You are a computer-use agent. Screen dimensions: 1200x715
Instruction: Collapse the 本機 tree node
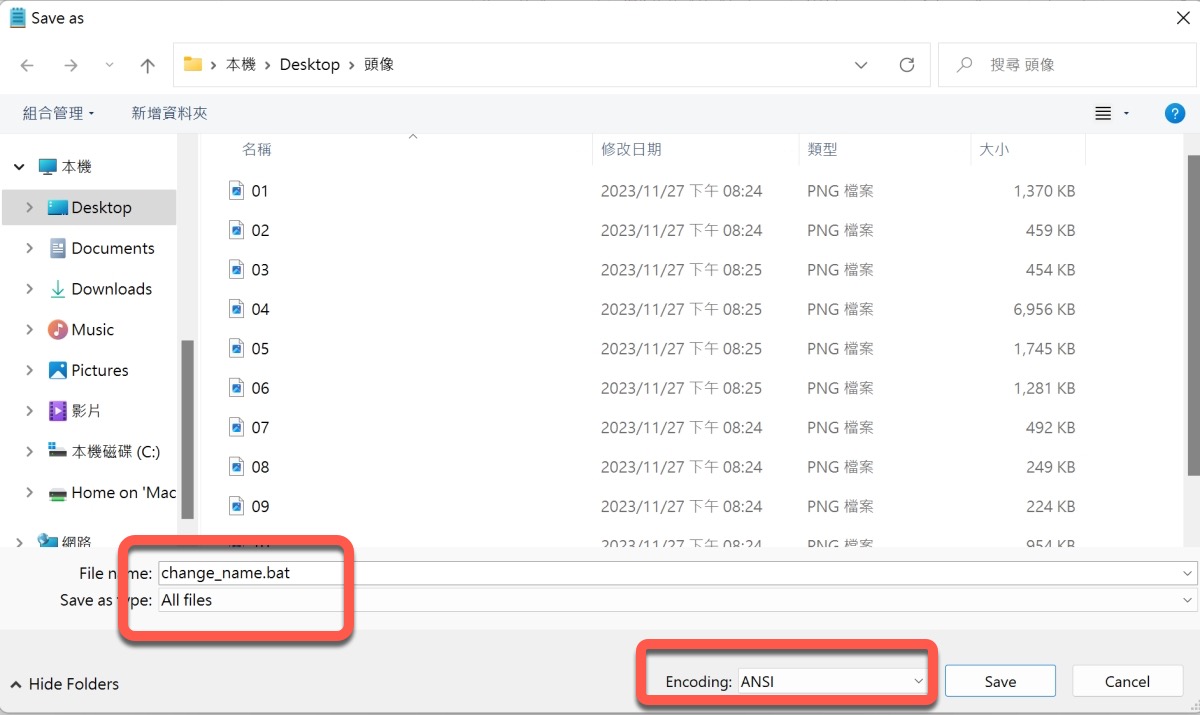click(19, 167)
